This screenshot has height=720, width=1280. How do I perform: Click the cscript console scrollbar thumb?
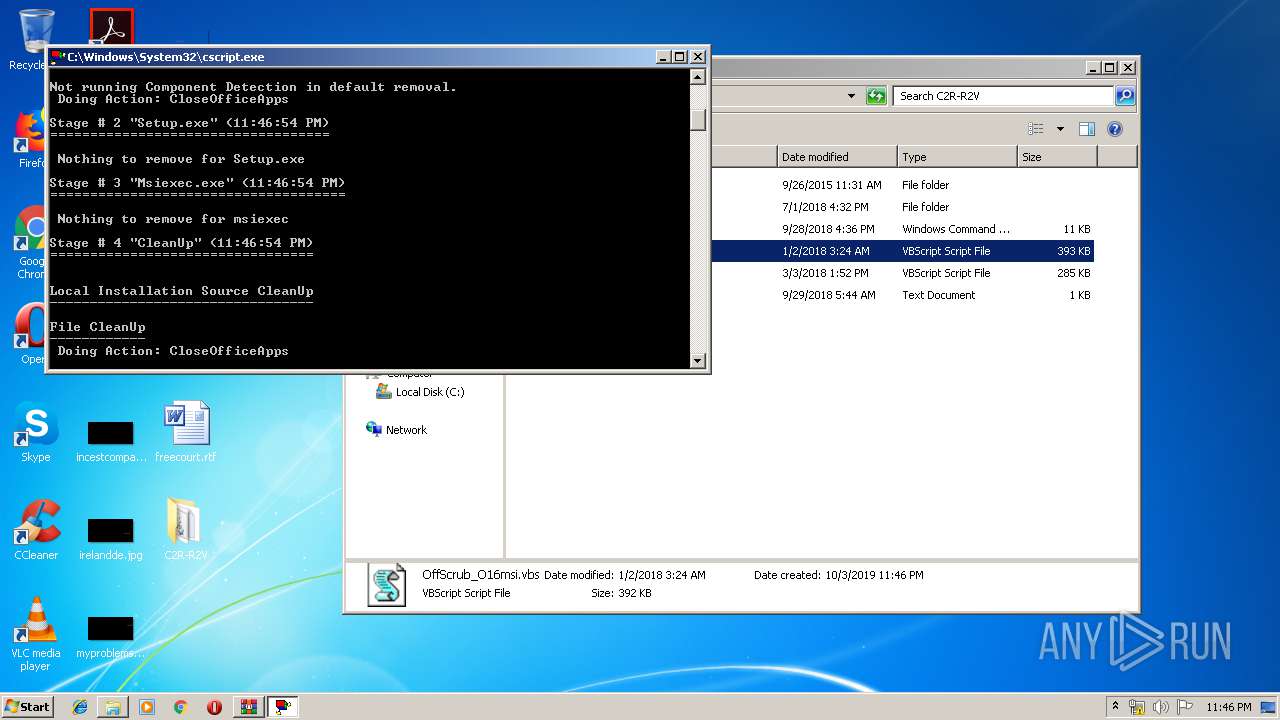(698, 120)
